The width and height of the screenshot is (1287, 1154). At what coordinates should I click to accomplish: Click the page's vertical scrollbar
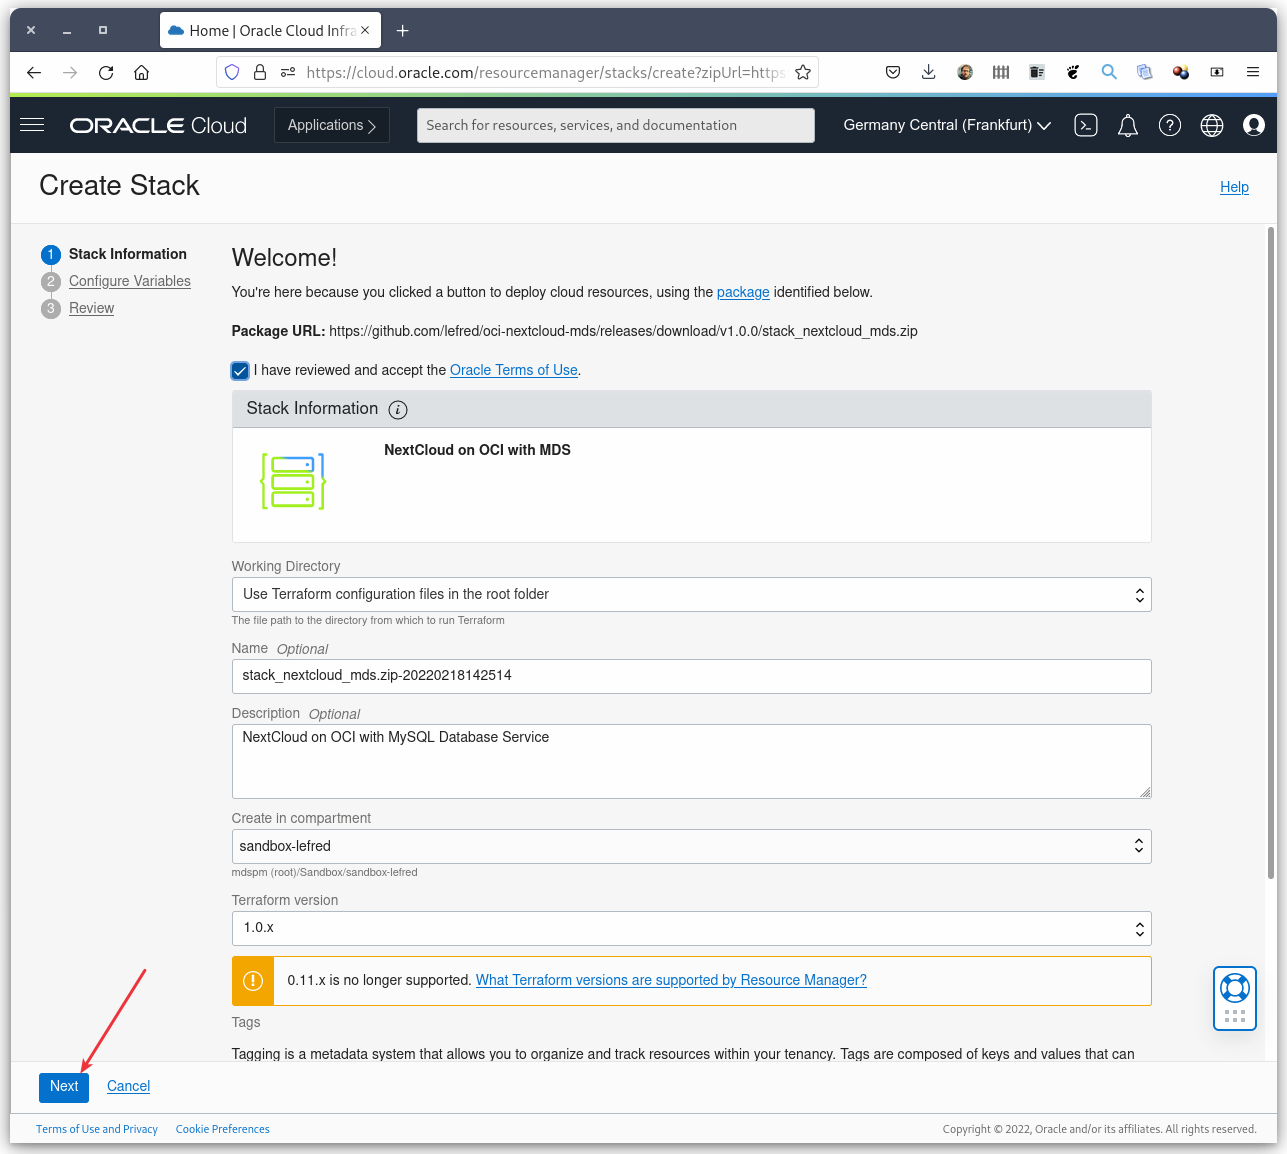pos(1271,550)
